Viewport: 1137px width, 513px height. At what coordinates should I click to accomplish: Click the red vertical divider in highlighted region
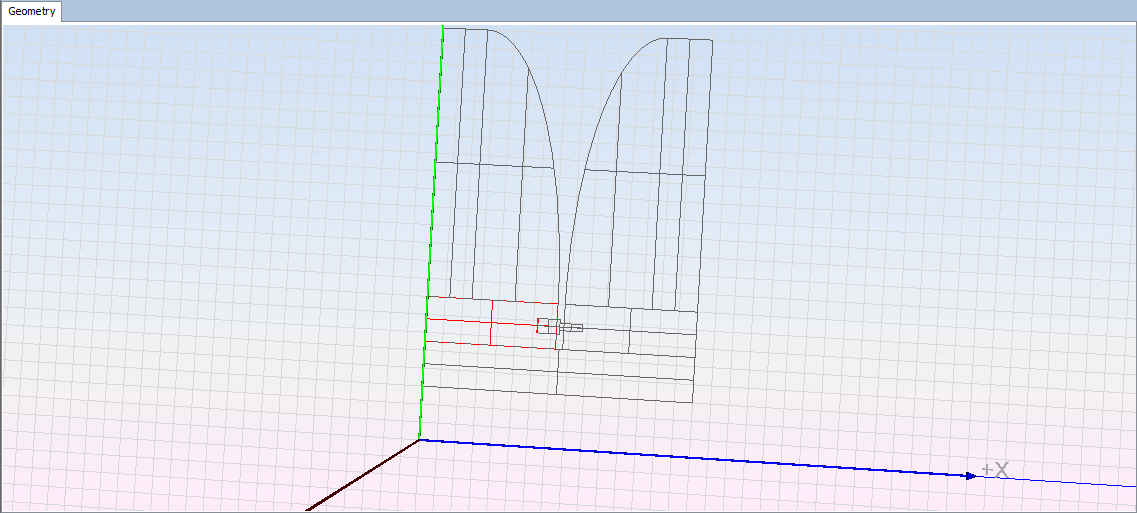492,323
